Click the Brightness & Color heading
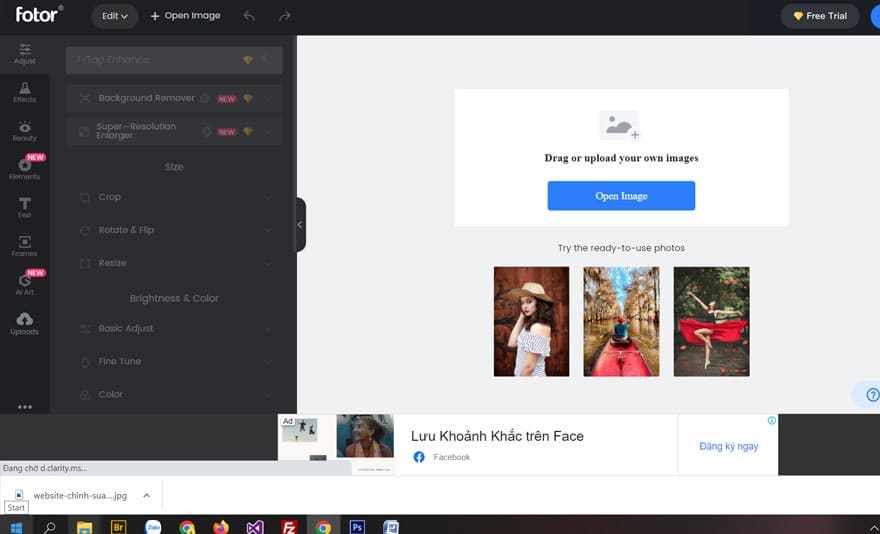 174,299
